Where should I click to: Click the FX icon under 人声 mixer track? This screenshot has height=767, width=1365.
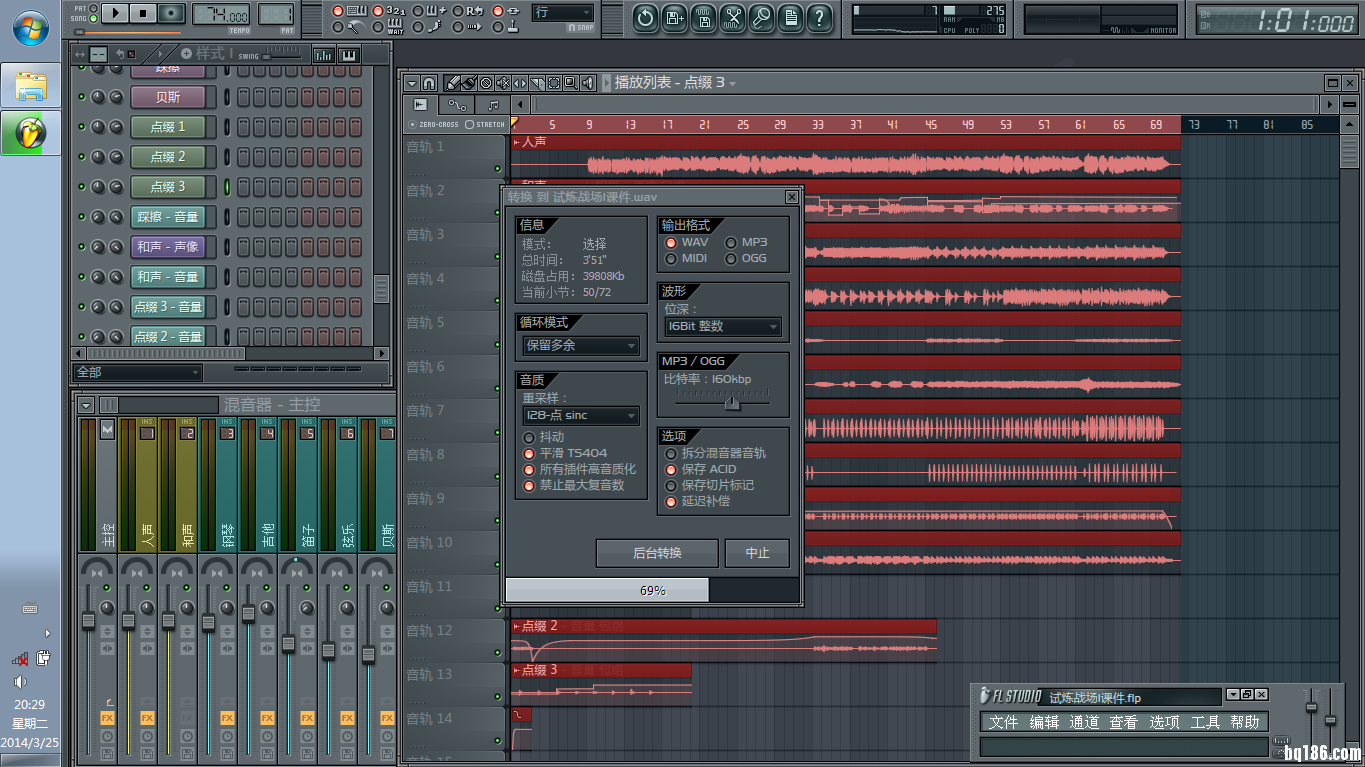coord(147,718)
